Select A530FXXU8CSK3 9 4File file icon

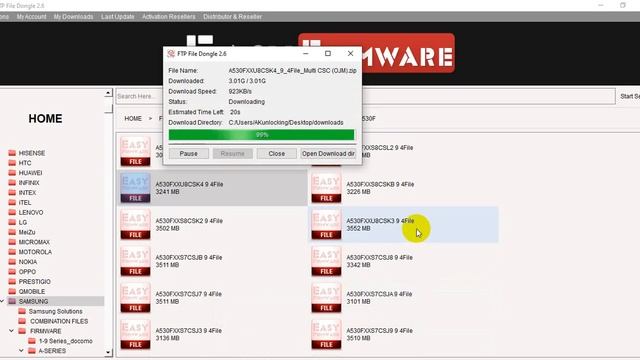326,224
